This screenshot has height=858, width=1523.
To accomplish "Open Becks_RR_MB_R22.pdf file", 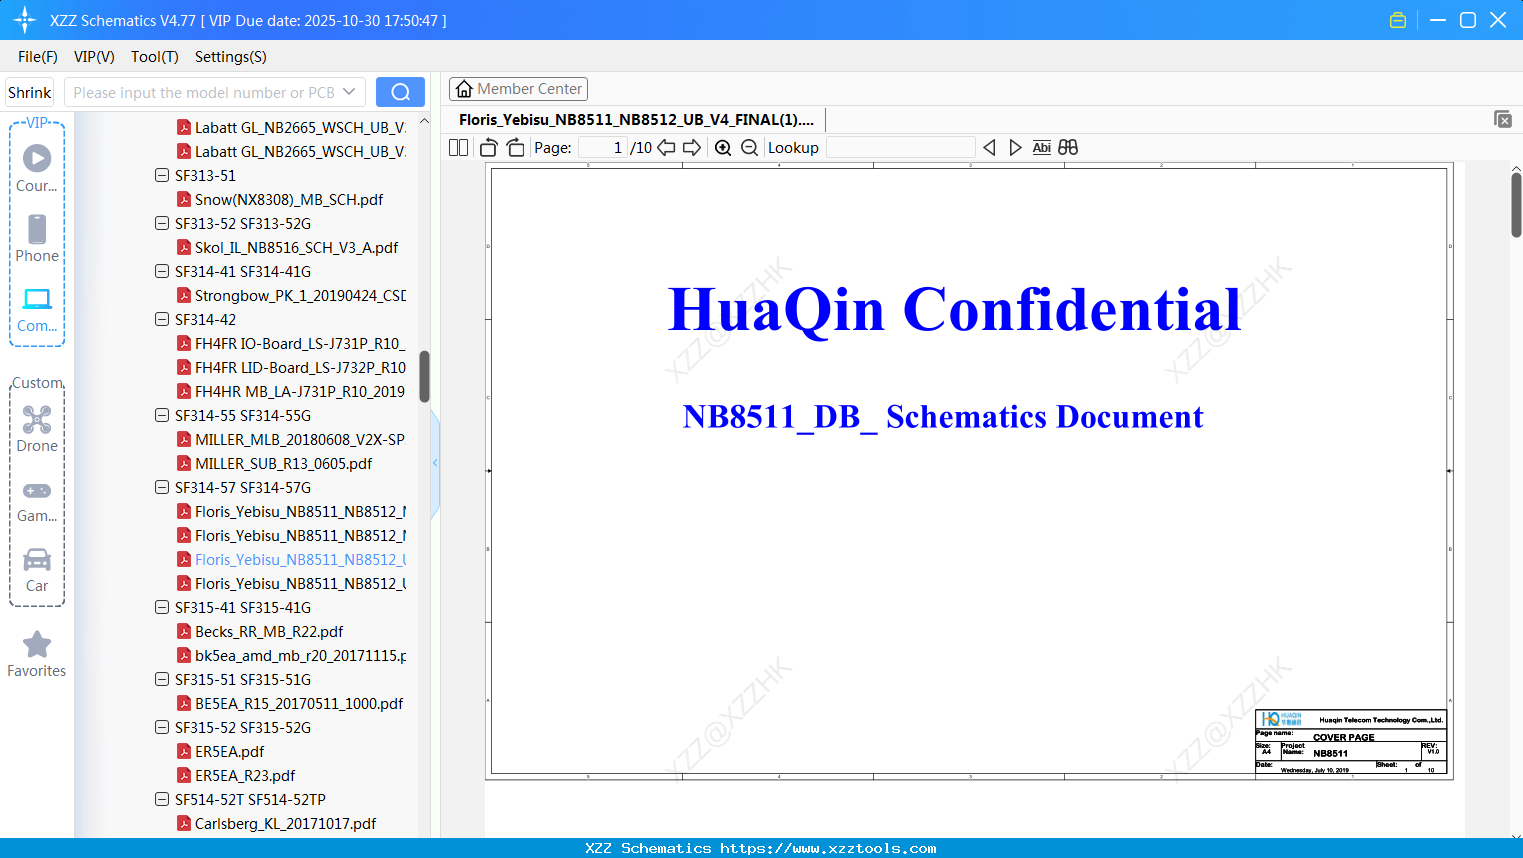I will pos(269,631).
